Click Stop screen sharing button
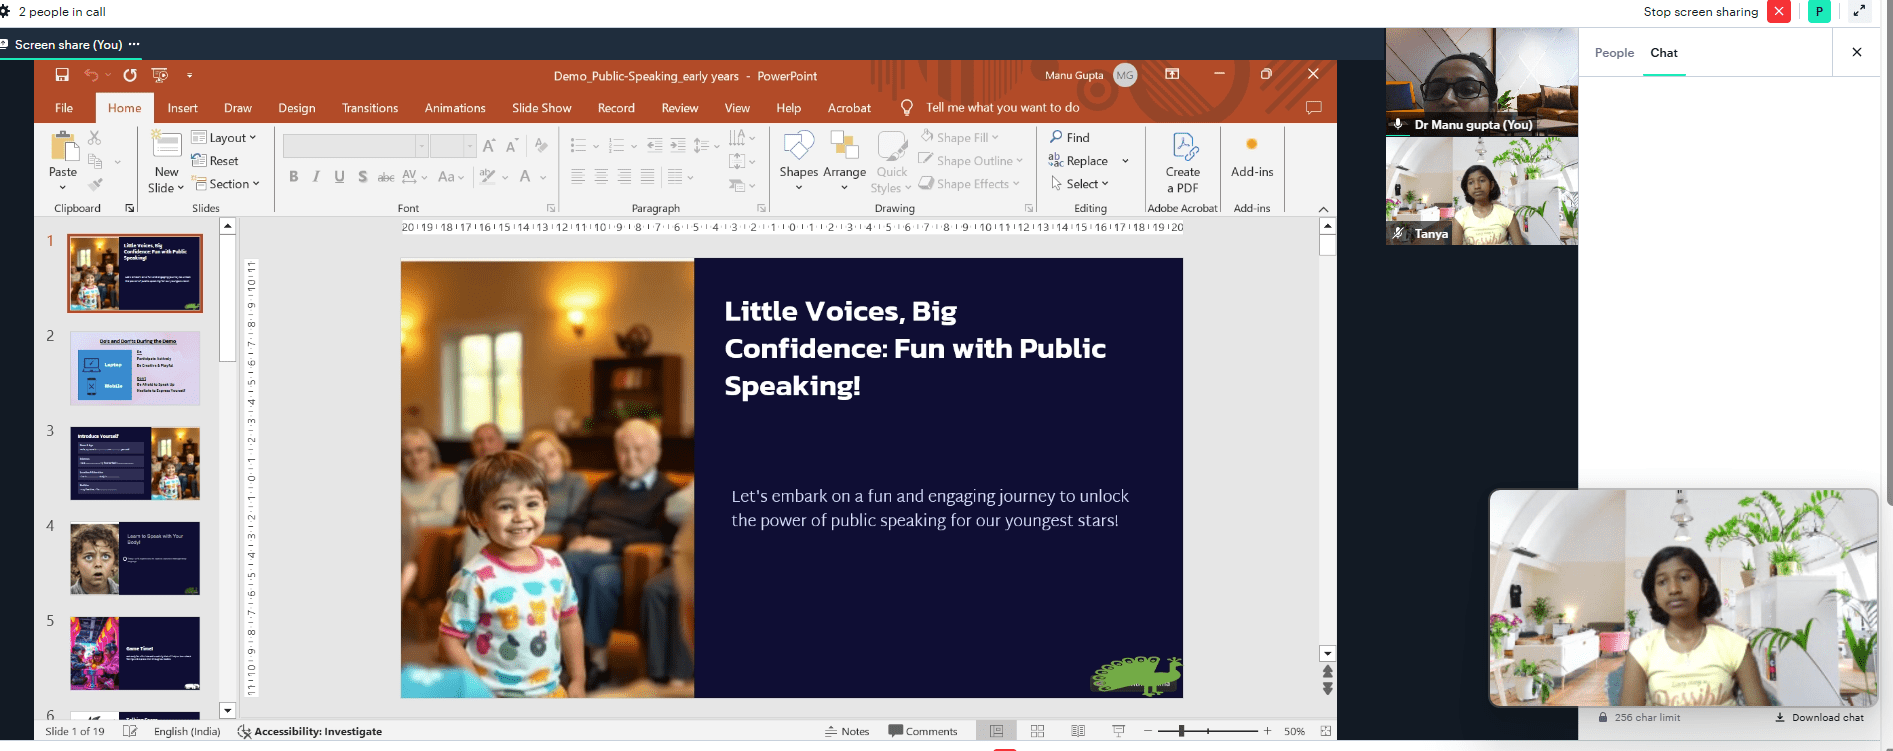Image resolution: width=1893 pixels, height=751 pixels. [1779, 12]
